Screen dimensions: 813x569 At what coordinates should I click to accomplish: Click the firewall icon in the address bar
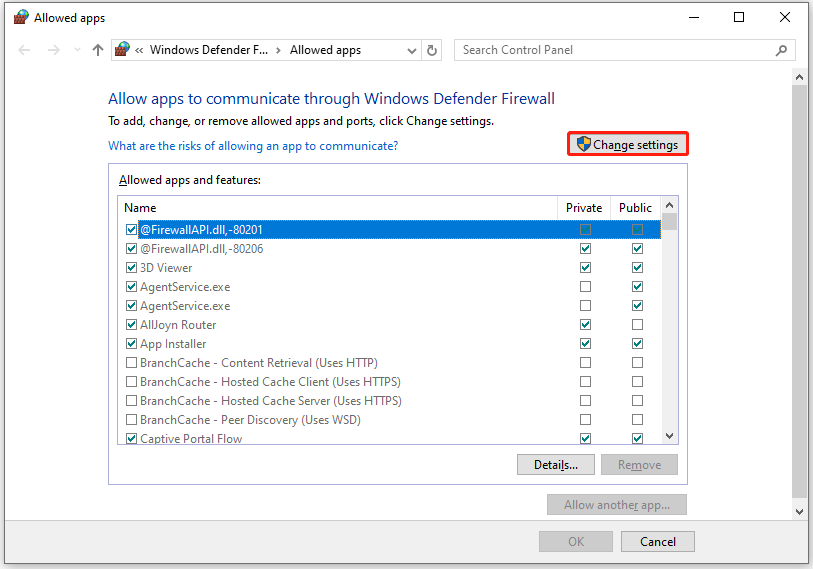pos(122,50)
